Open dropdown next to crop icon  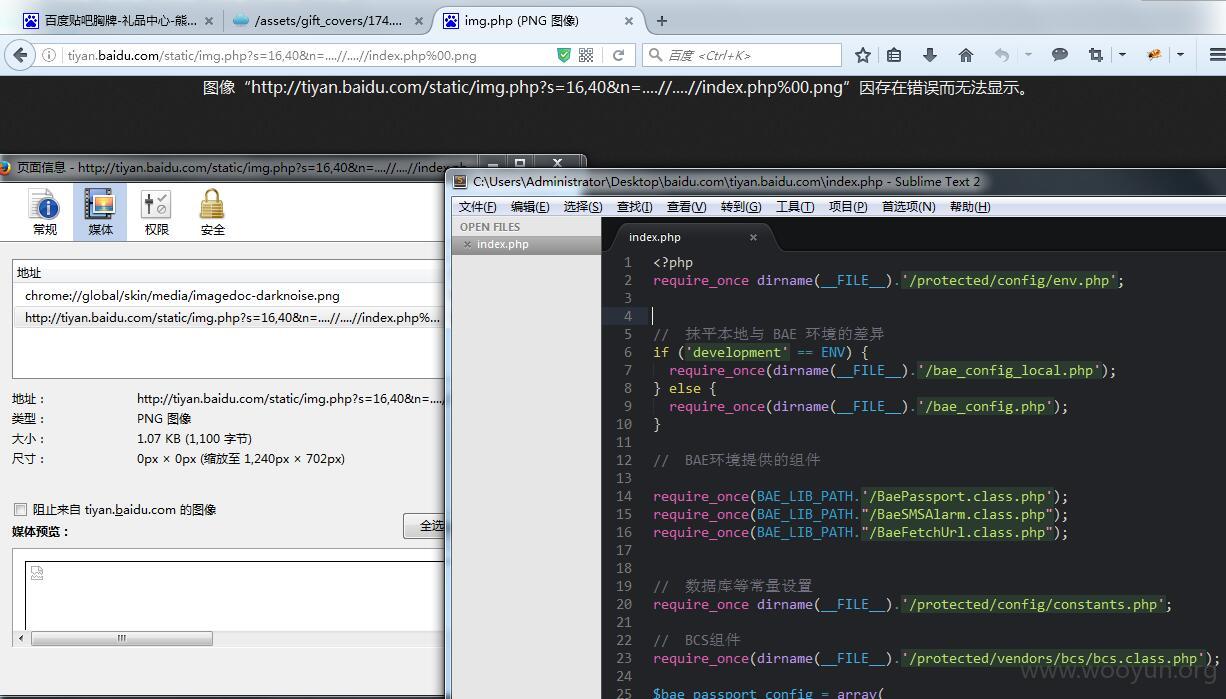1122,56
